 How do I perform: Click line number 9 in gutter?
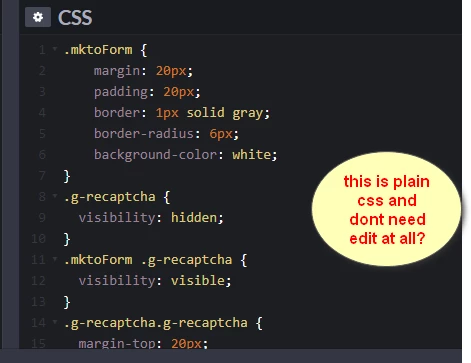click(42, 218)
